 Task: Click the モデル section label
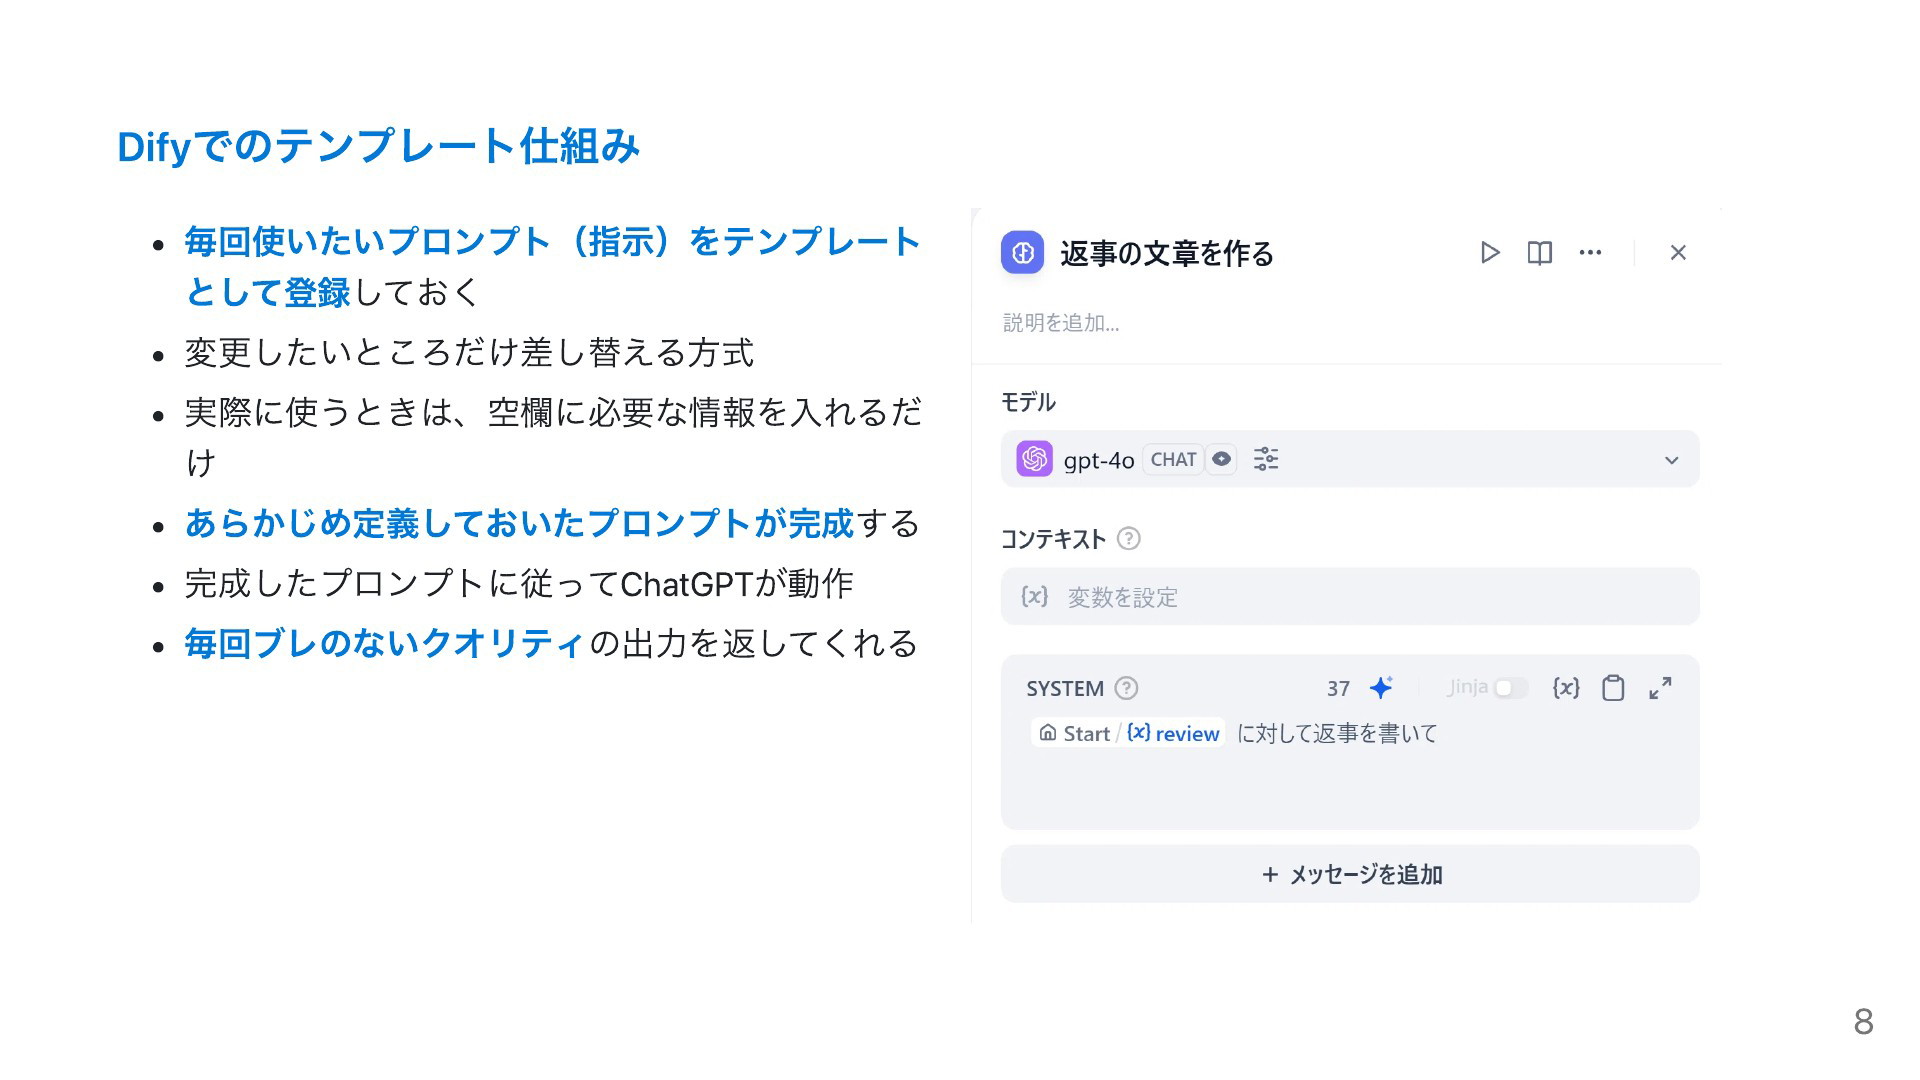click(x=1028, y=402)
